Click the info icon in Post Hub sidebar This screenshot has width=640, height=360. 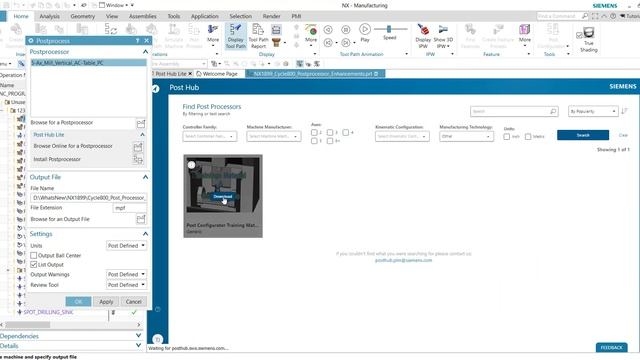click(x=158, y=309)
